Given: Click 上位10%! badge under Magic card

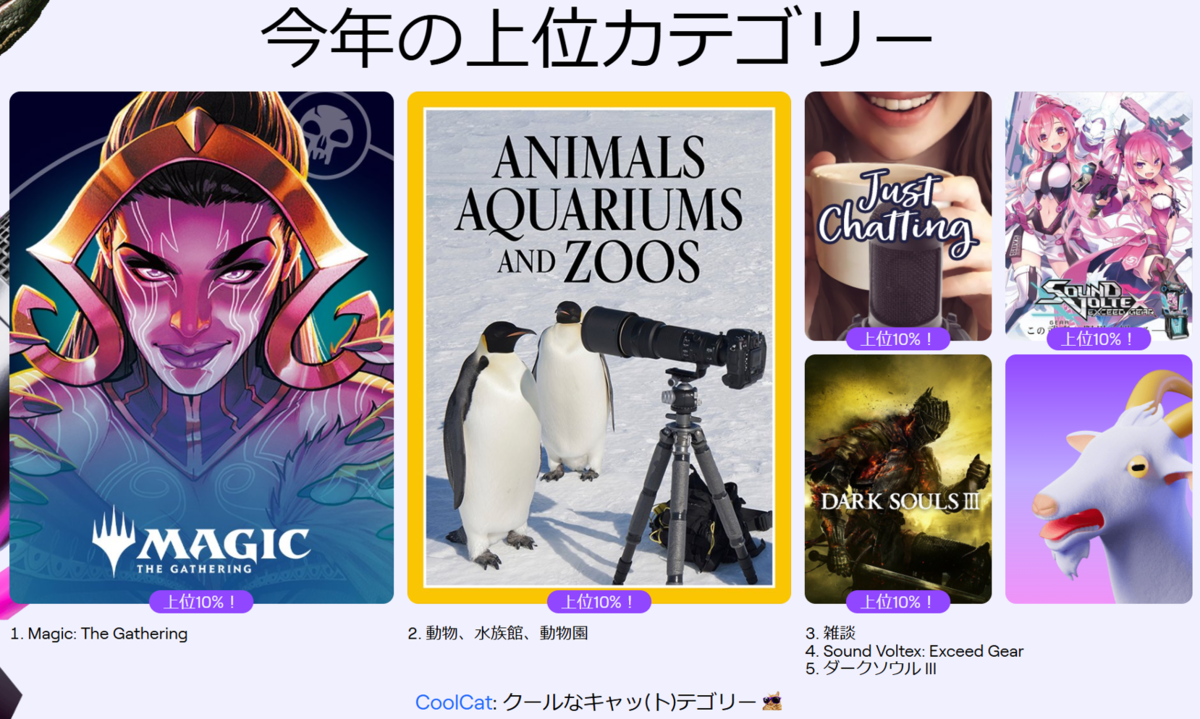Looking at the screenshot, I should [x=201, y=602].
